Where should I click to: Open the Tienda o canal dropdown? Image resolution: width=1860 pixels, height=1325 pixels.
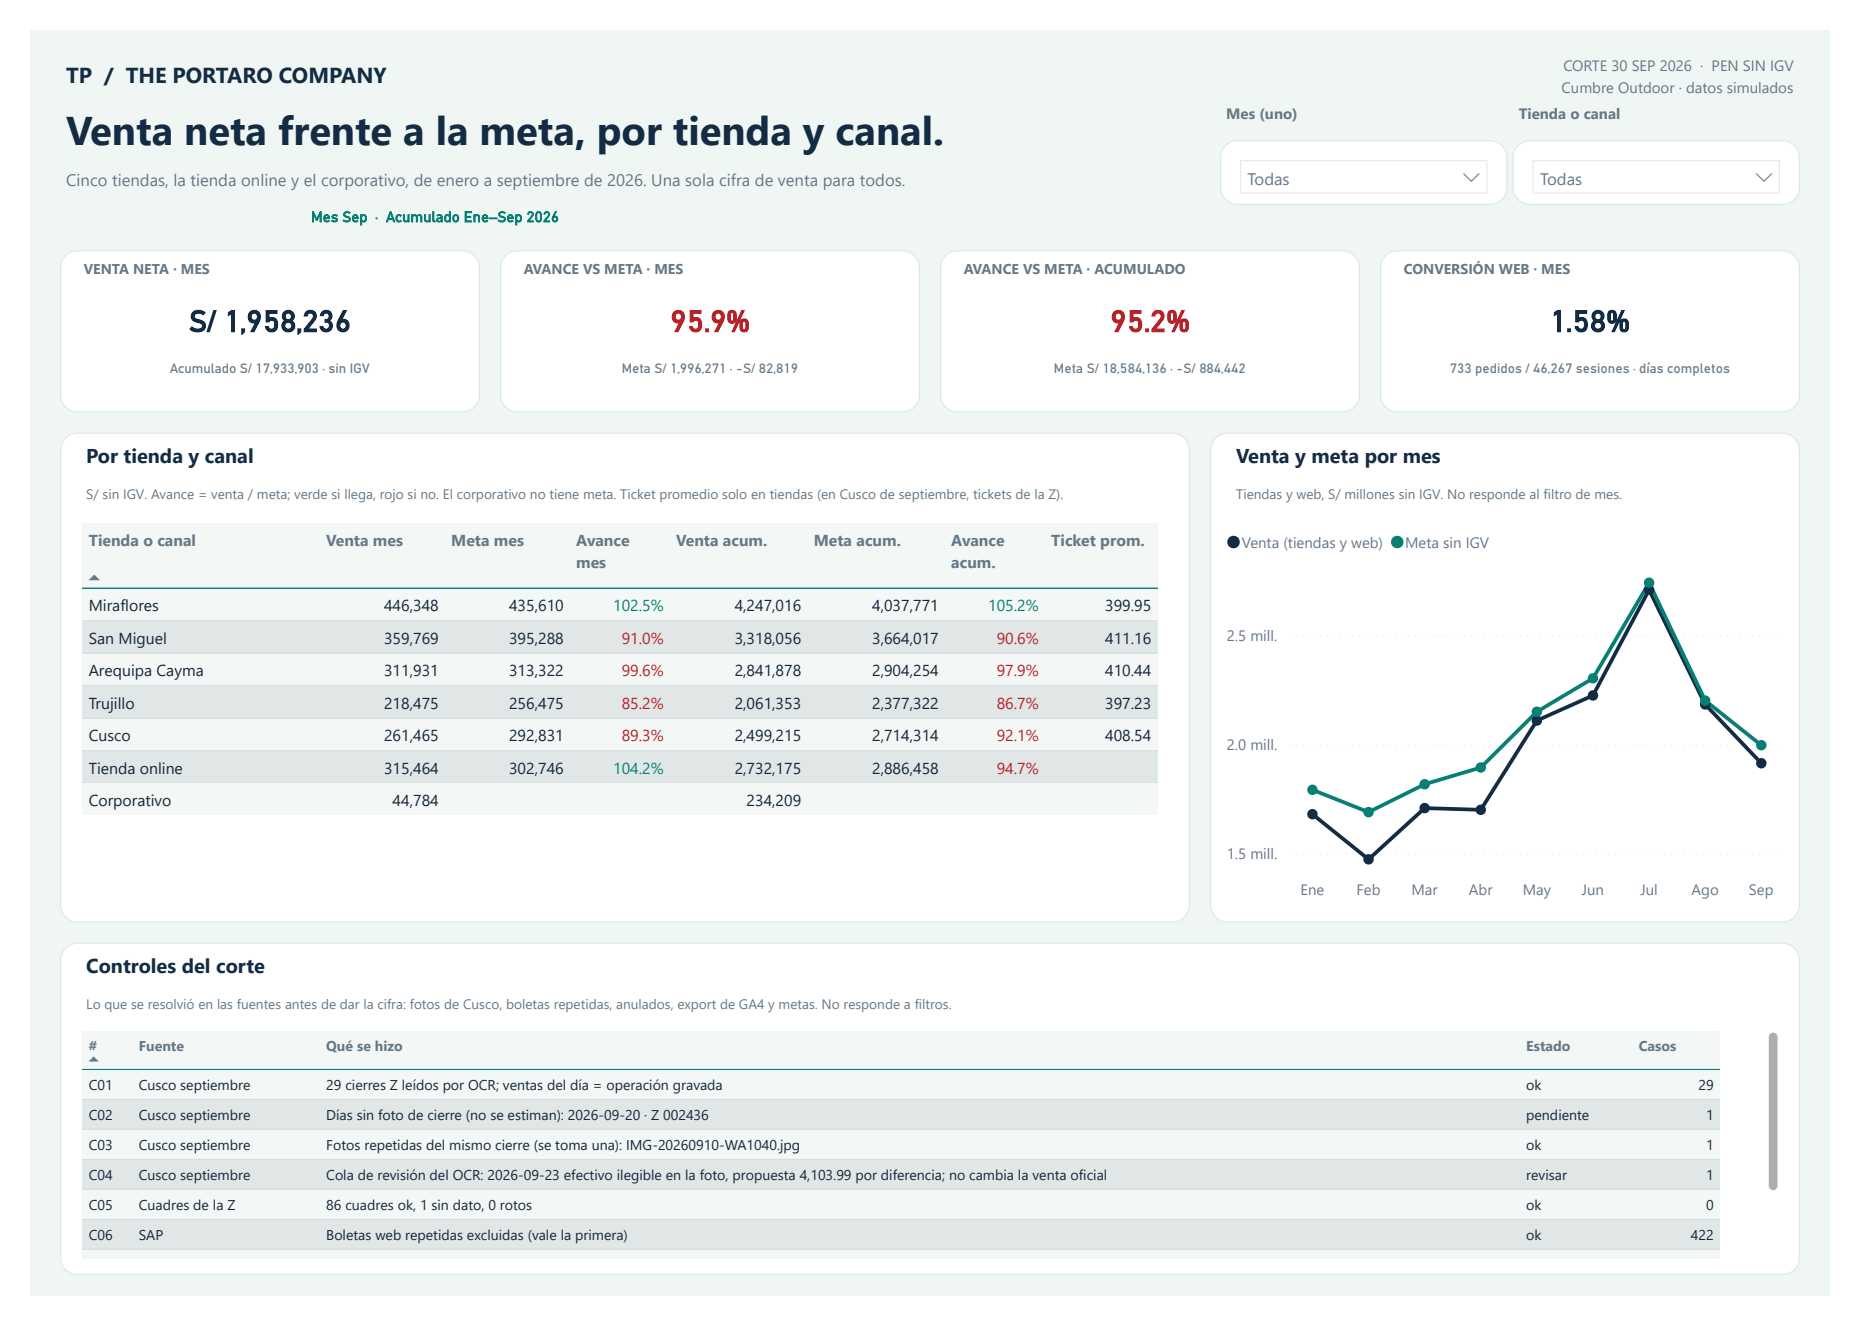tap(1655, 178)
